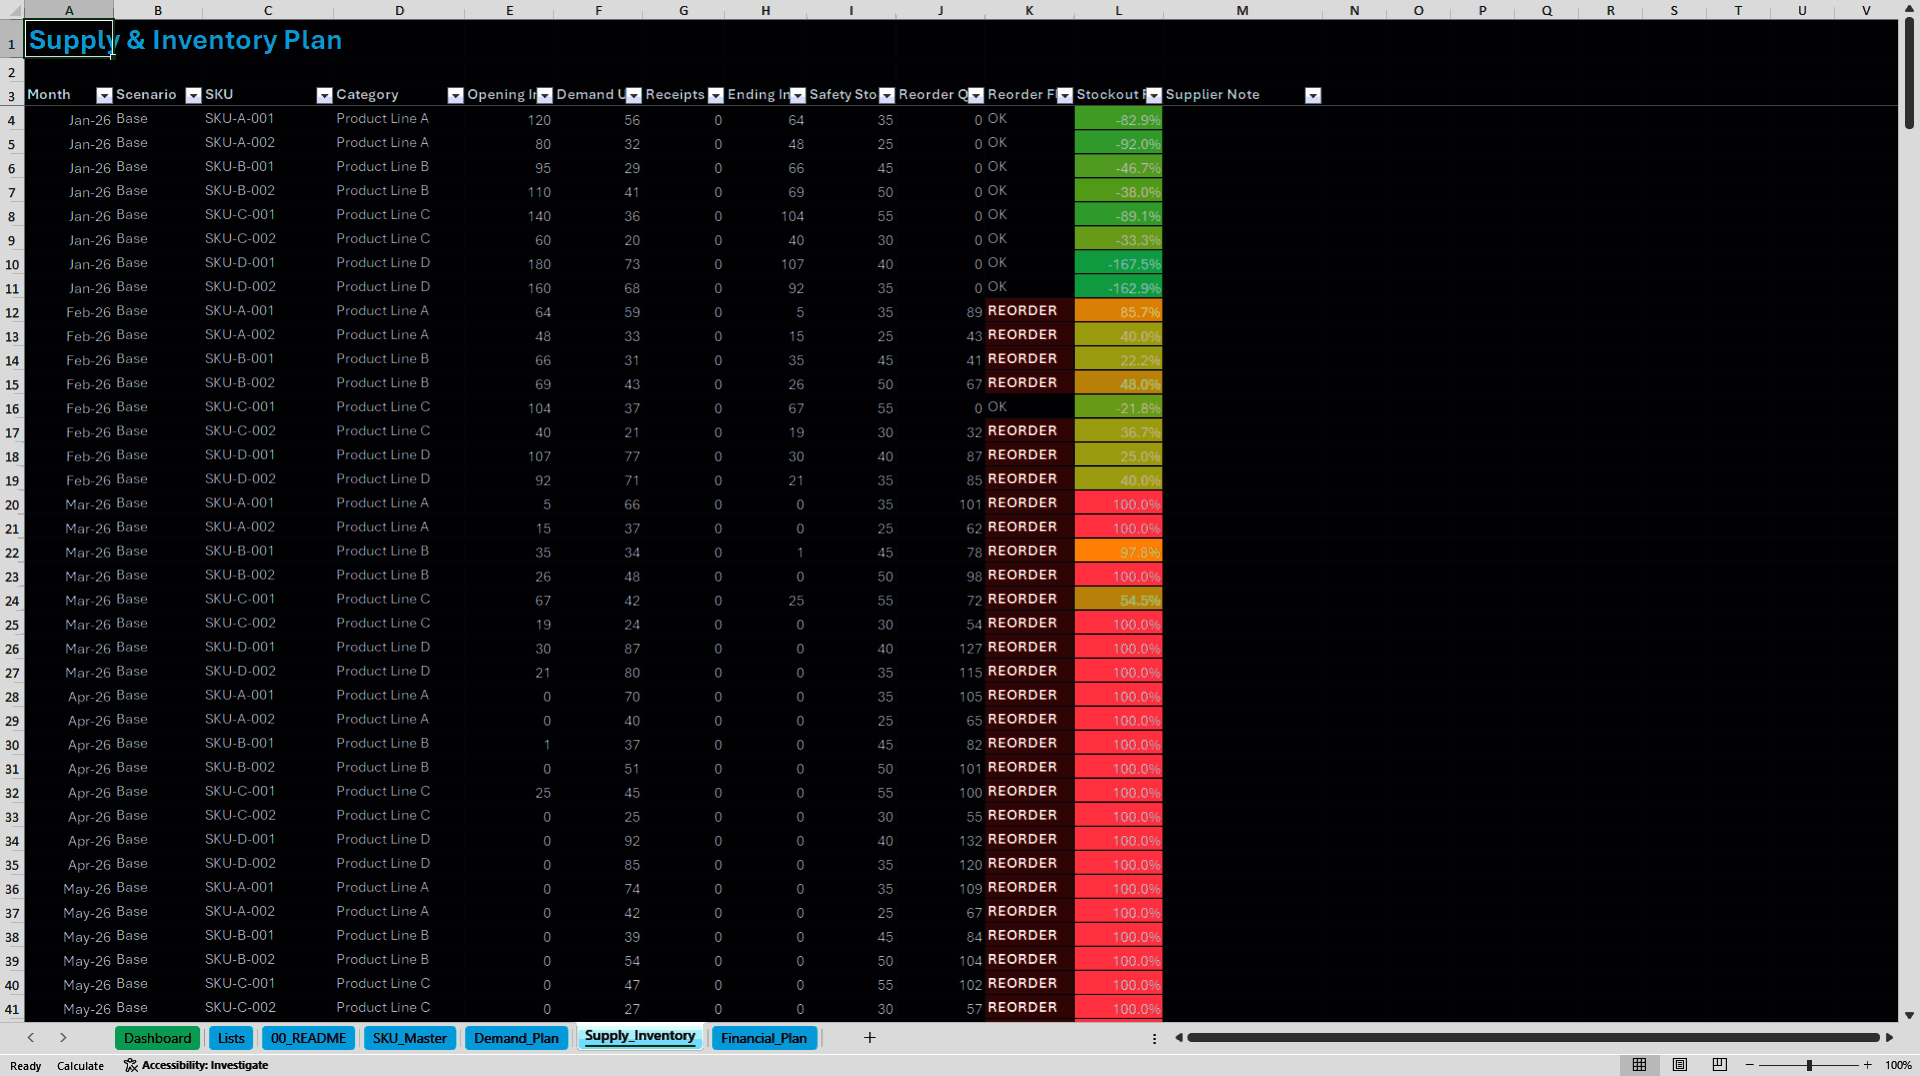Open the Reorder Flag filter dropdown

tap(1064, 95)
